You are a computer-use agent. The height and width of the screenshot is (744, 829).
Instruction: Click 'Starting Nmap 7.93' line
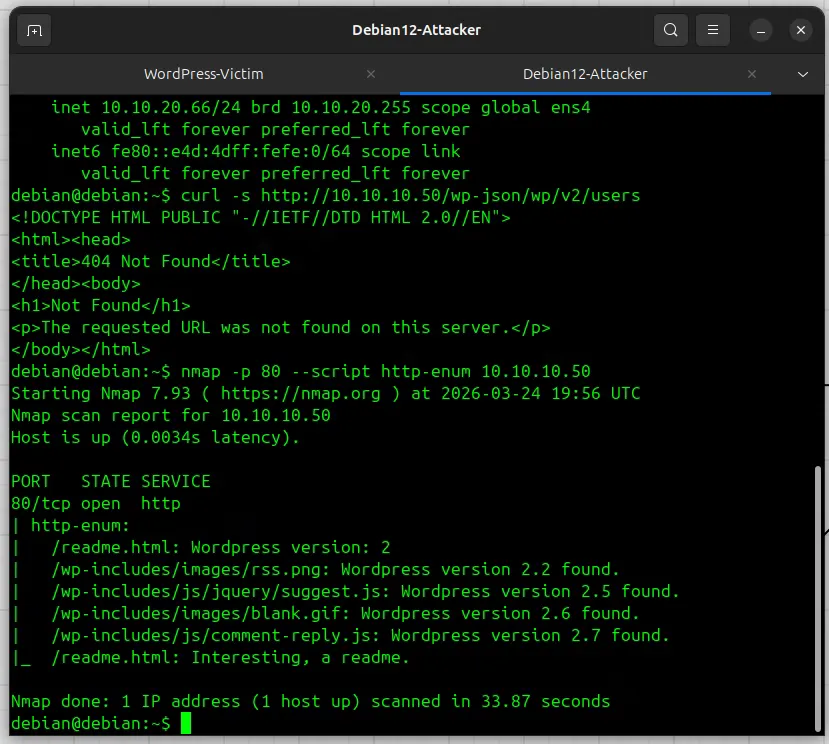pyautogui.click(x=326, y=394)
